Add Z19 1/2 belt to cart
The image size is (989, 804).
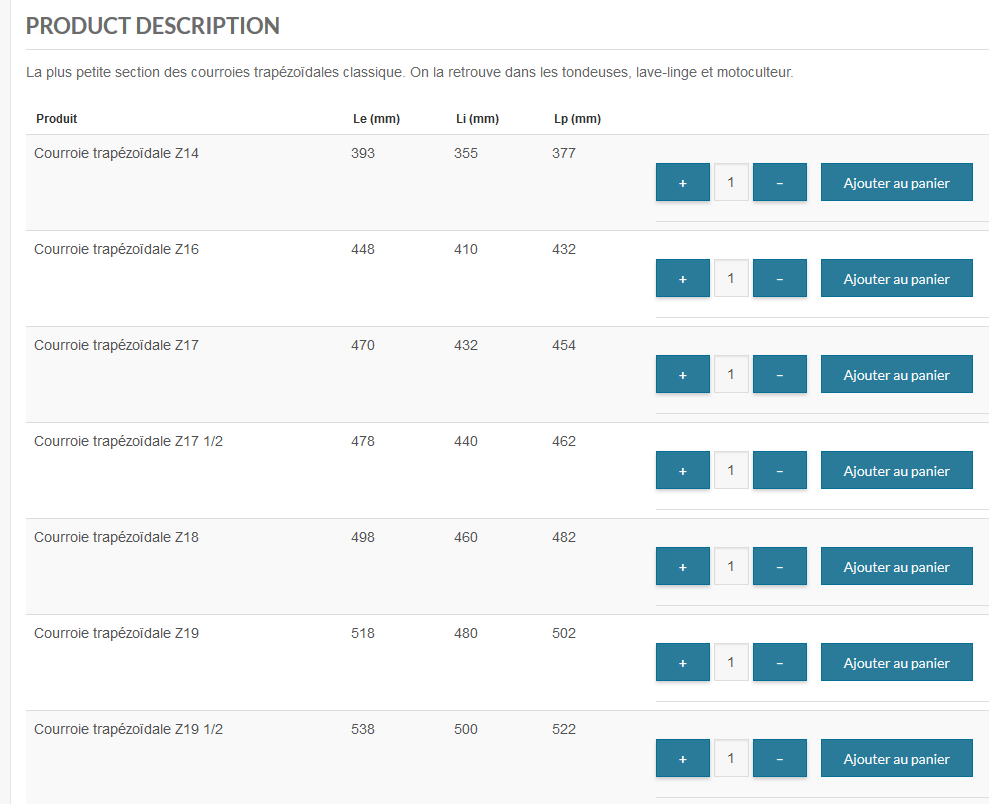(896, 759)
